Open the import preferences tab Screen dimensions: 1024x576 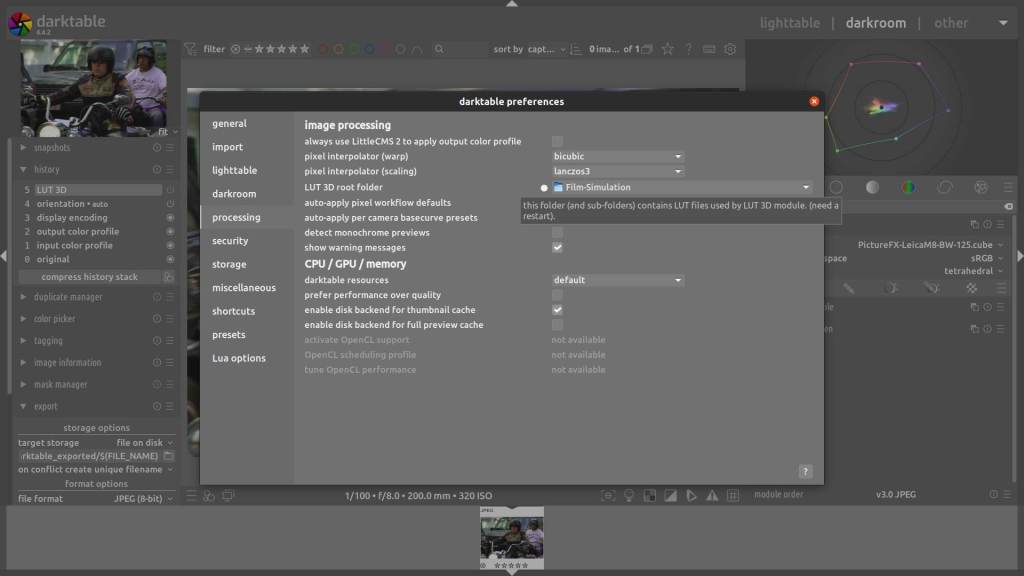(x=227, y=147)
